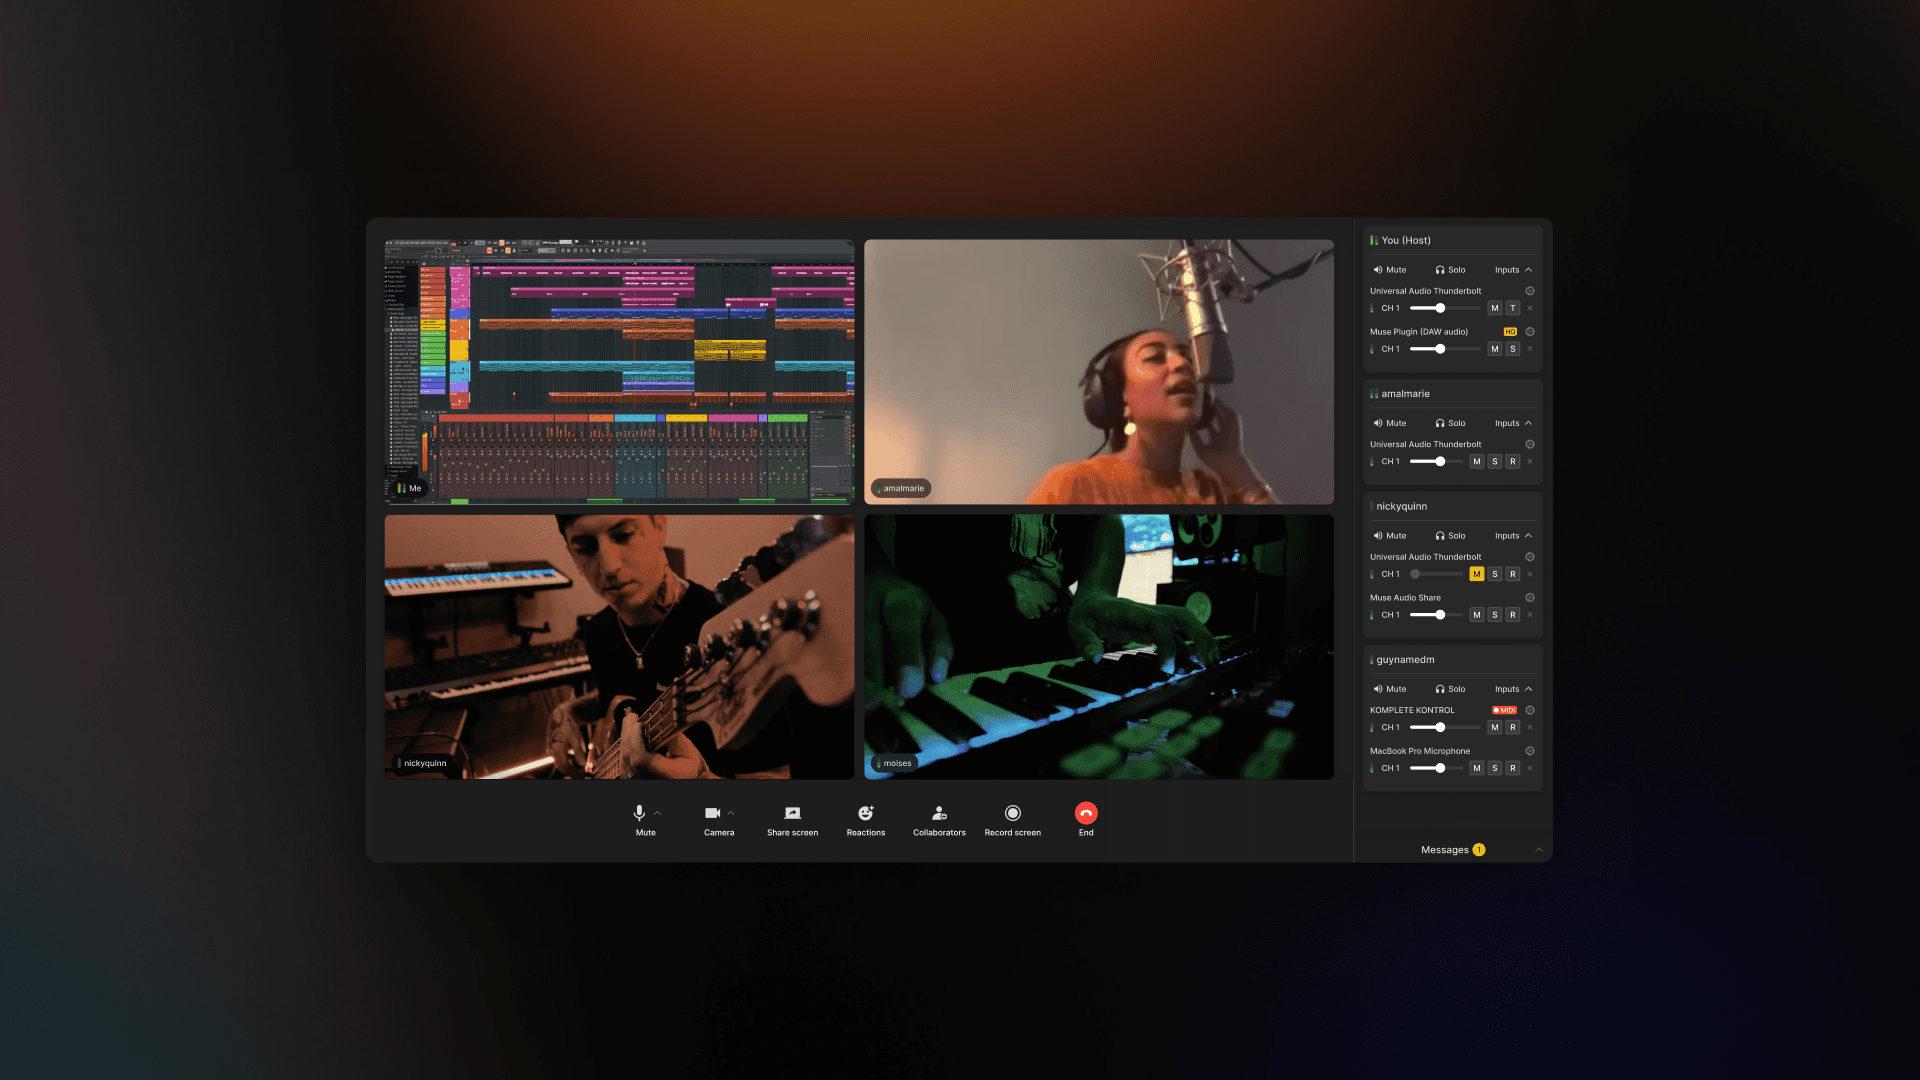Image resolution: width=1920 pixels, height=1080 pixels.
Task: Start recording with Record screen icon
Action: (1012, 813)
